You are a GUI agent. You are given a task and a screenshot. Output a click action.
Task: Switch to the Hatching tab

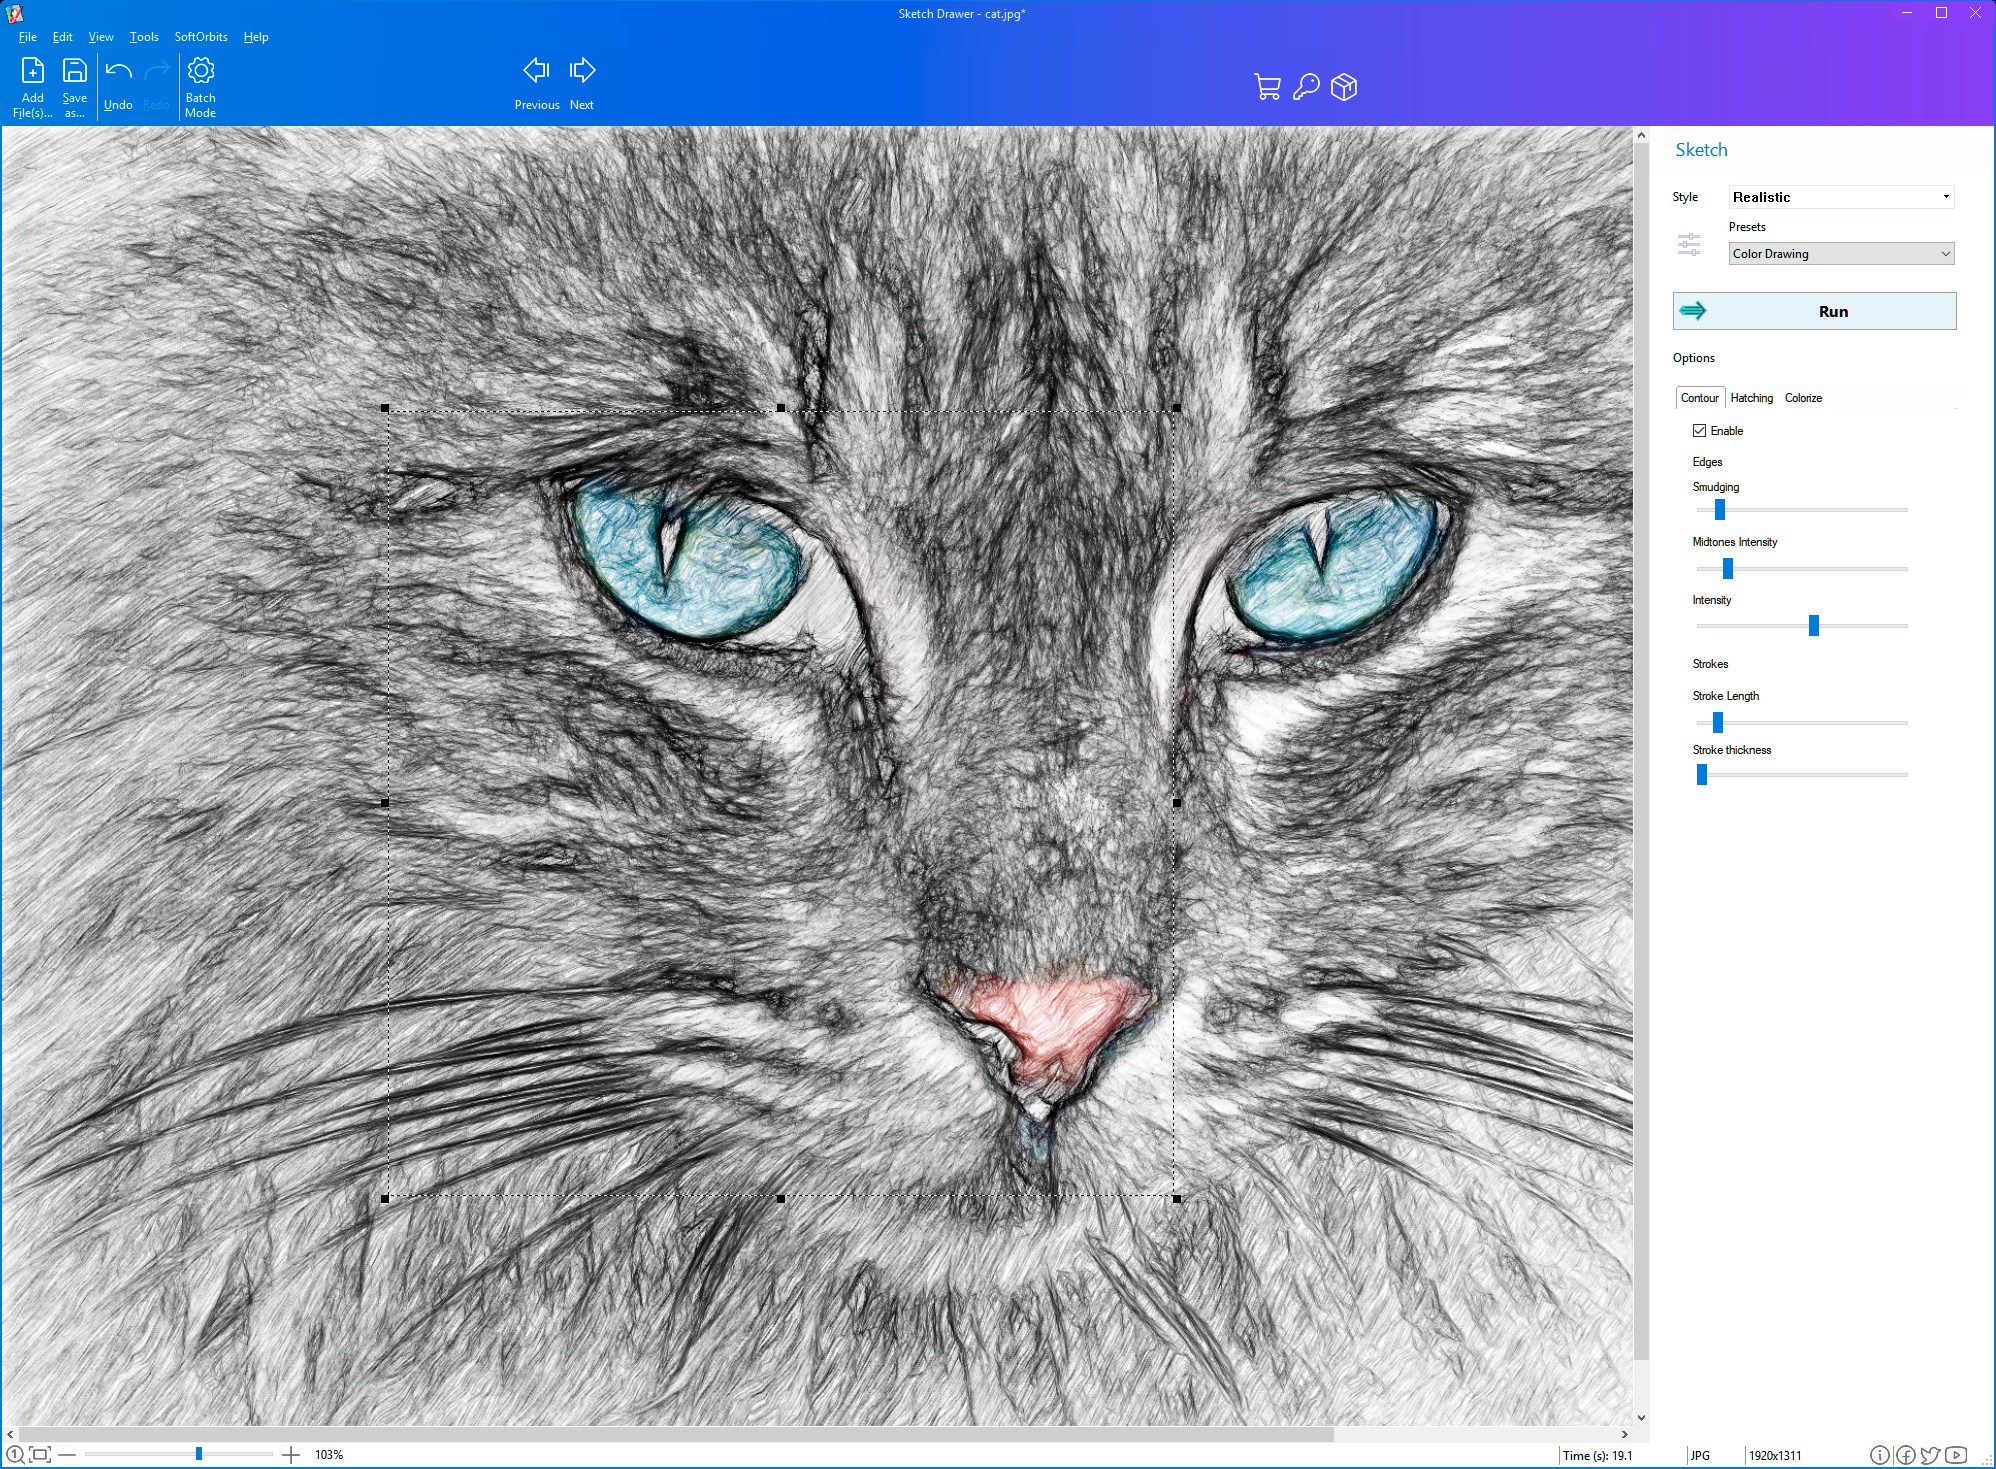1751,398
